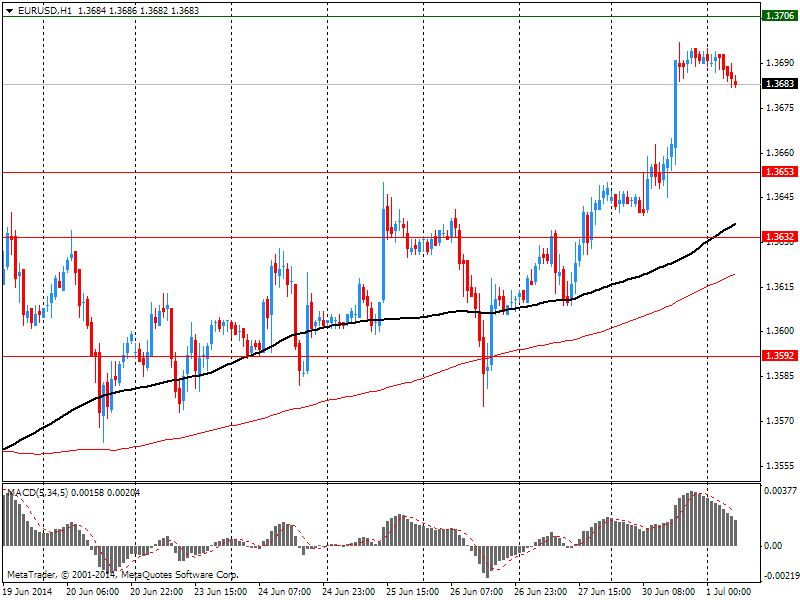Select the 1.3706 green price label
This screenshot has width=800, height=600.
click(780, 16)
